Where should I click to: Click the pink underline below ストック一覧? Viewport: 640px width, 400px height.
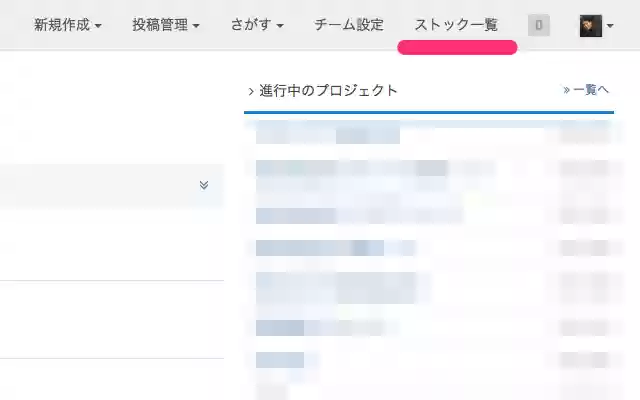[457, 47]
